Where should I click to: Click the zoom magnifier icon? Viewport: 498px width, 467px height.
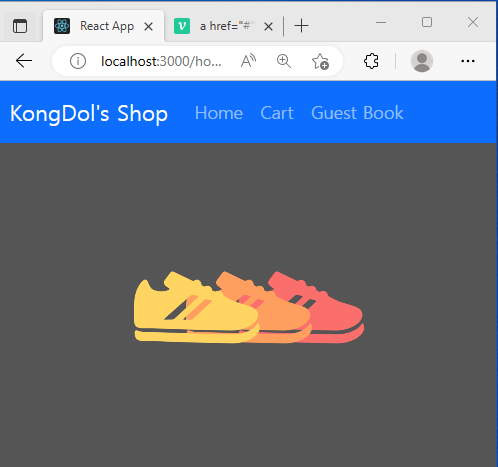284,61
